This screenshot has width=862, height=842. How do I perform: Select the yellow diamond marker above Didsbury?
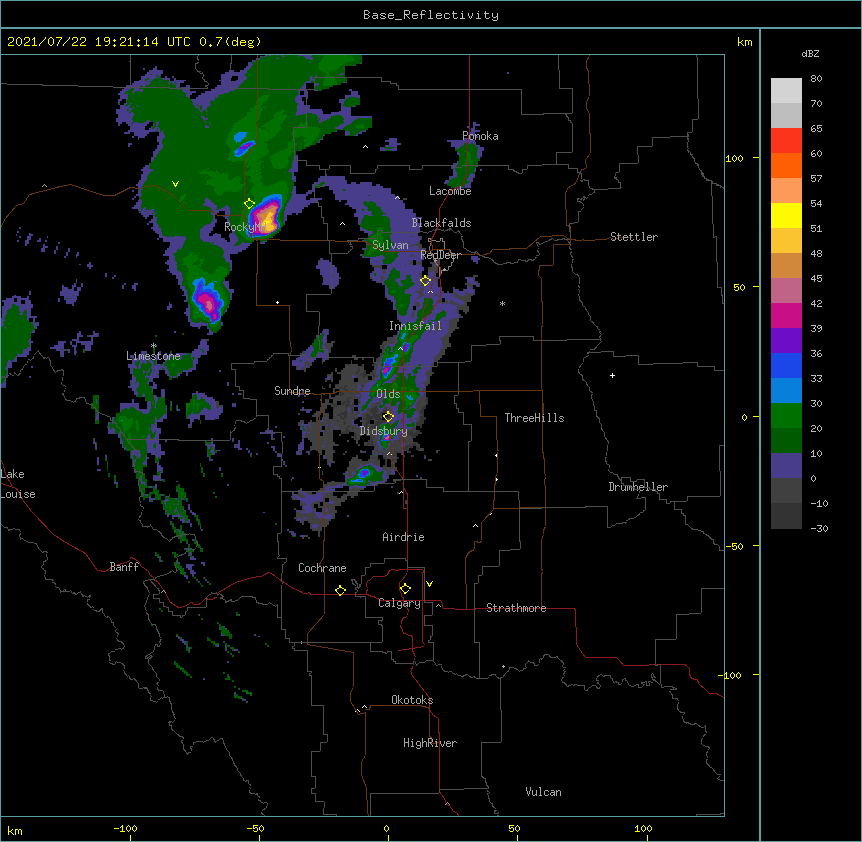click(x=388, y=416)
